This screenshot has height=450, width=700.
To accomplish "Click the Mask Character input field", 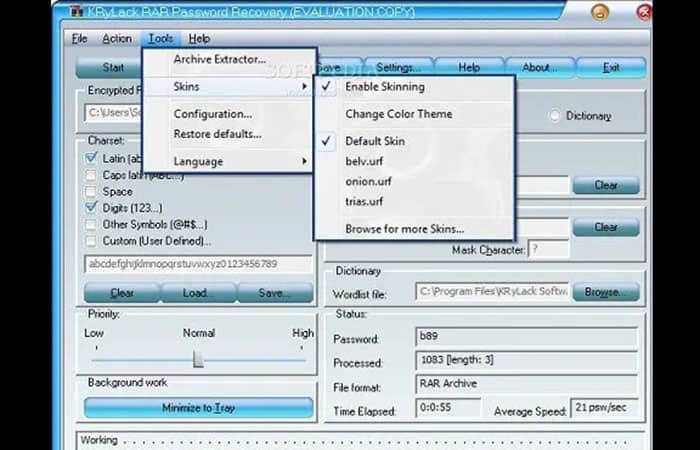I will coord(549,250).
